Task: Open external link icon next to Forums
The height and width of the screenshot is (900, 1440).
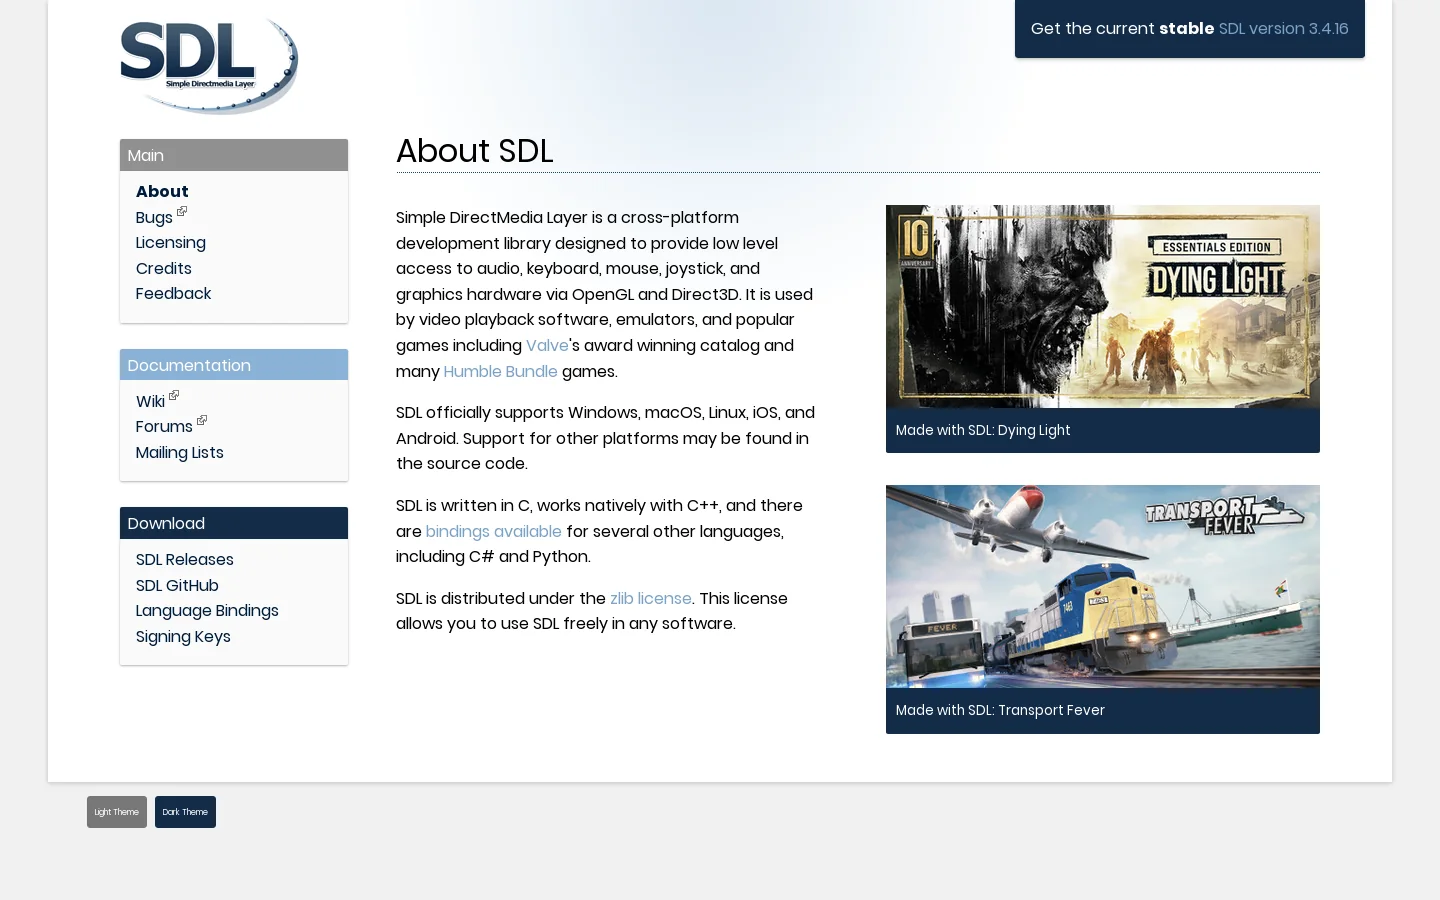Action: 202,420
